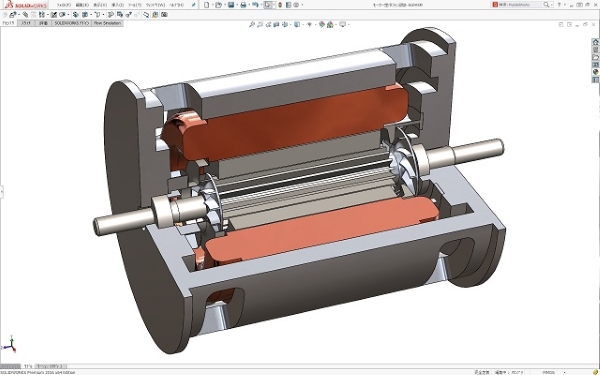Screen dimensions: 600x375
Task: Expand the Open file dropdown arrow
Action: pos(224,5)
